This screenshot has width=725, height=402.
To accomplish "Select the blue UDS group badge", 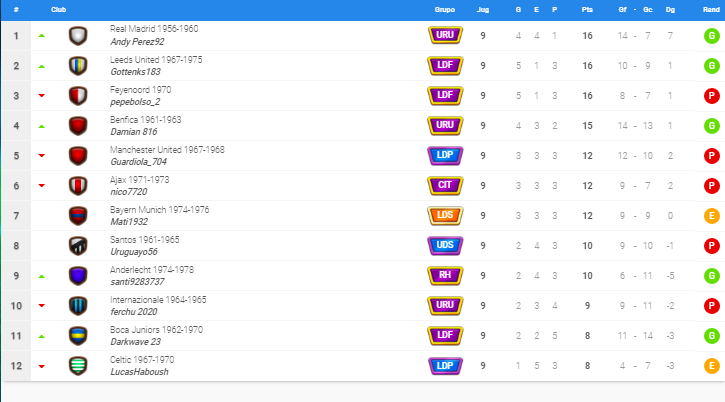I will 445,245.
